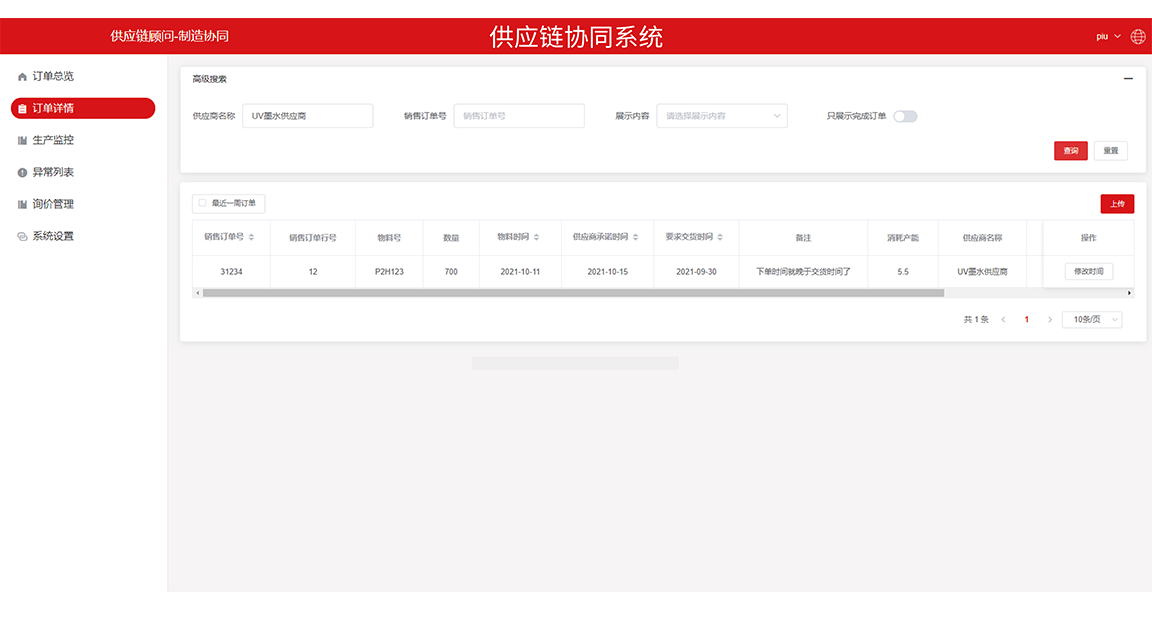1152x624 pixels.
Task: Click the warning icon beside 异常列表
Action: (22, 173)
